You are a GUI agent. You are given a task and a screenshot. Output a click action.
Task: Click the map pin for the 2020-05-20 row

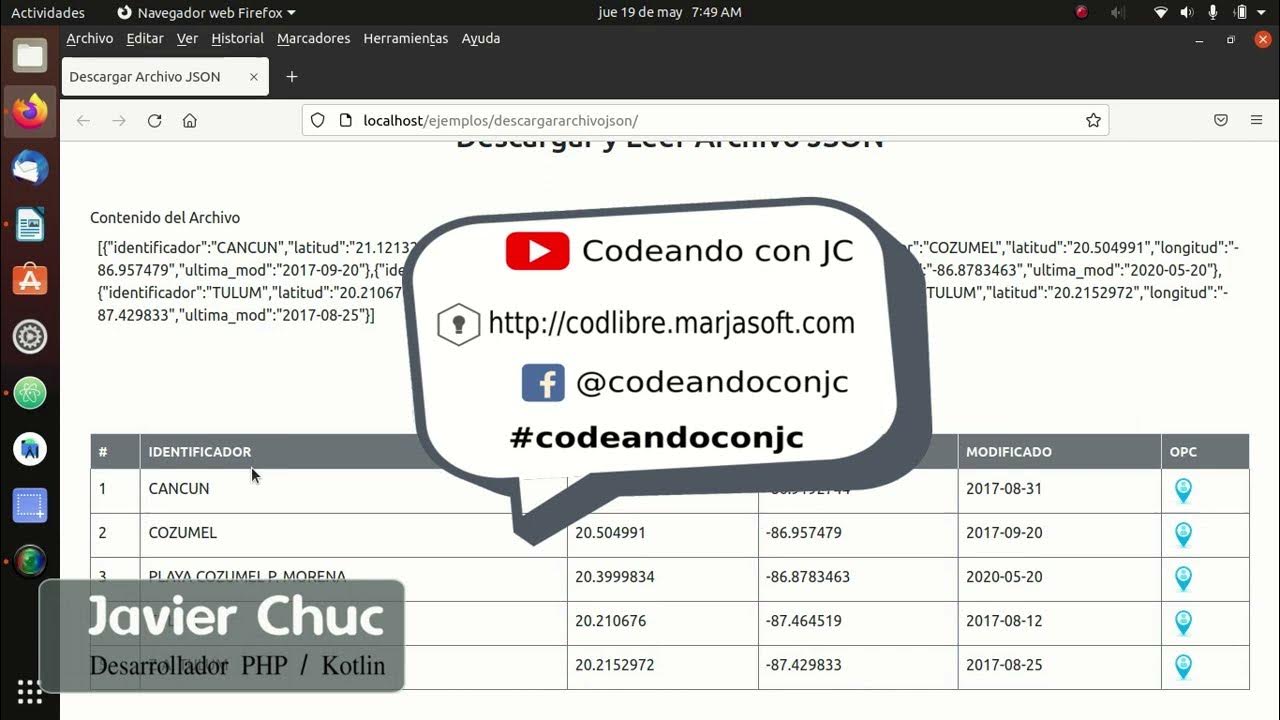[1183, 578]
